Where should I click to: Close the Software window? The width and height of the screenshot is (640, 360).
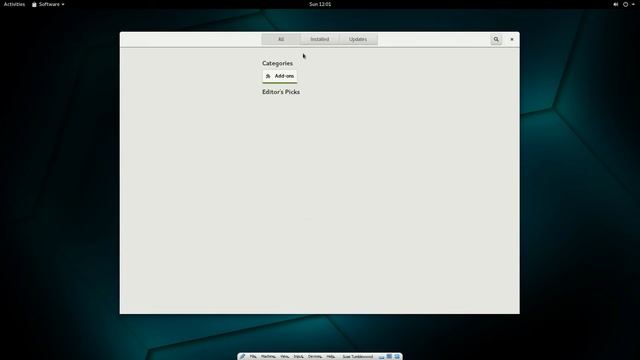point(512,40)
